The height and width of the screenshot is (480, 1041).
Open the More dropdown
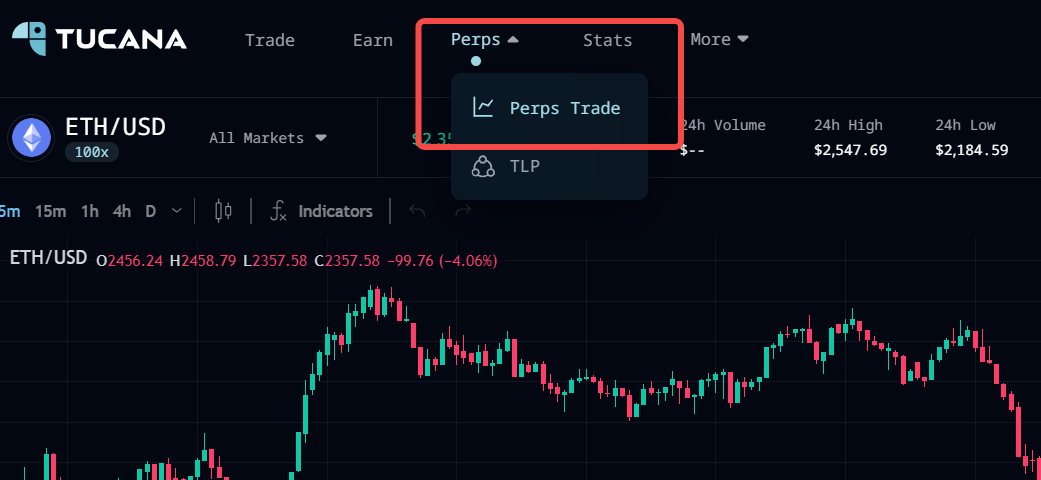(719, 40)
